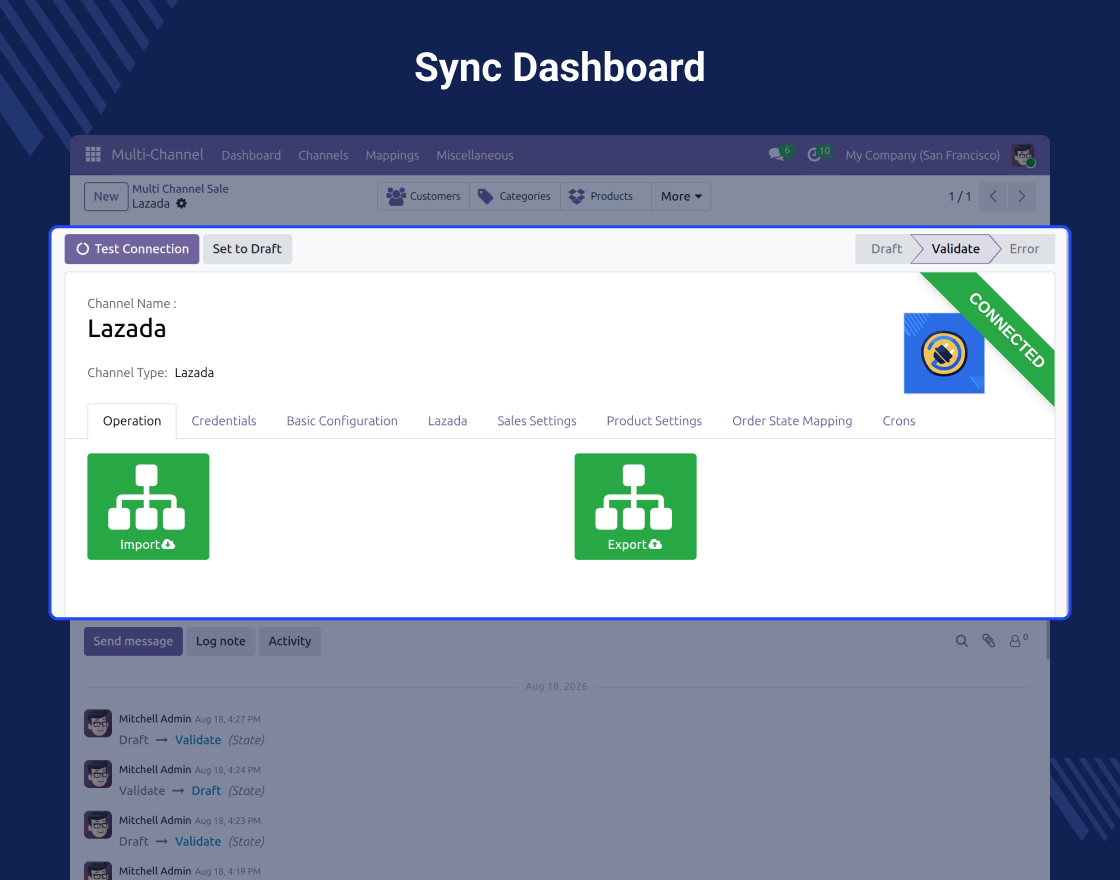1120x880 pixels.
Task: Select the Draft status stage
Action: point(886,249)
